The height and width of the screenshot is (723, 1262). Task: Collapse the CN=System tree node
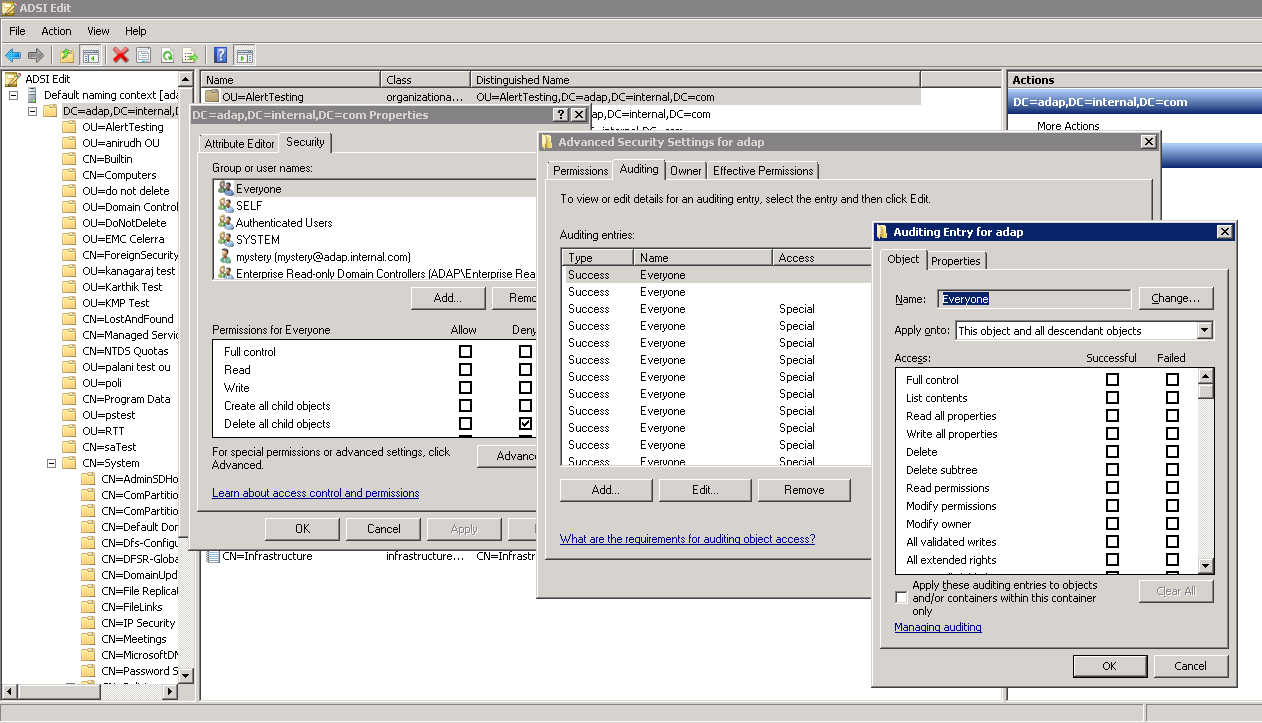coord(51,463)
